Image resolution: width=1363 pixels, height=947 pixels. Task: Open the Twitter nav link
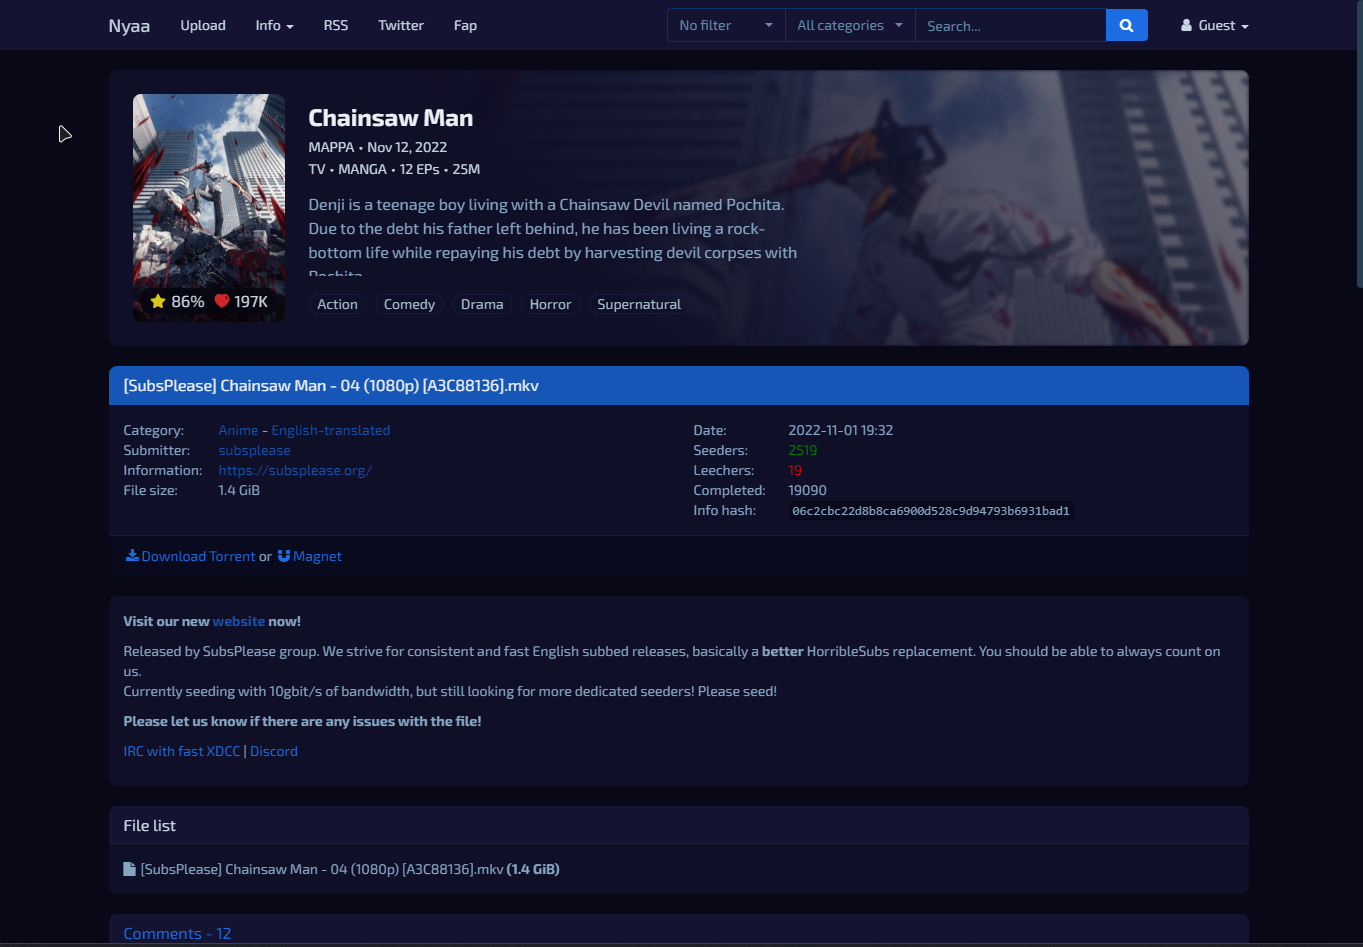point(401,26)
